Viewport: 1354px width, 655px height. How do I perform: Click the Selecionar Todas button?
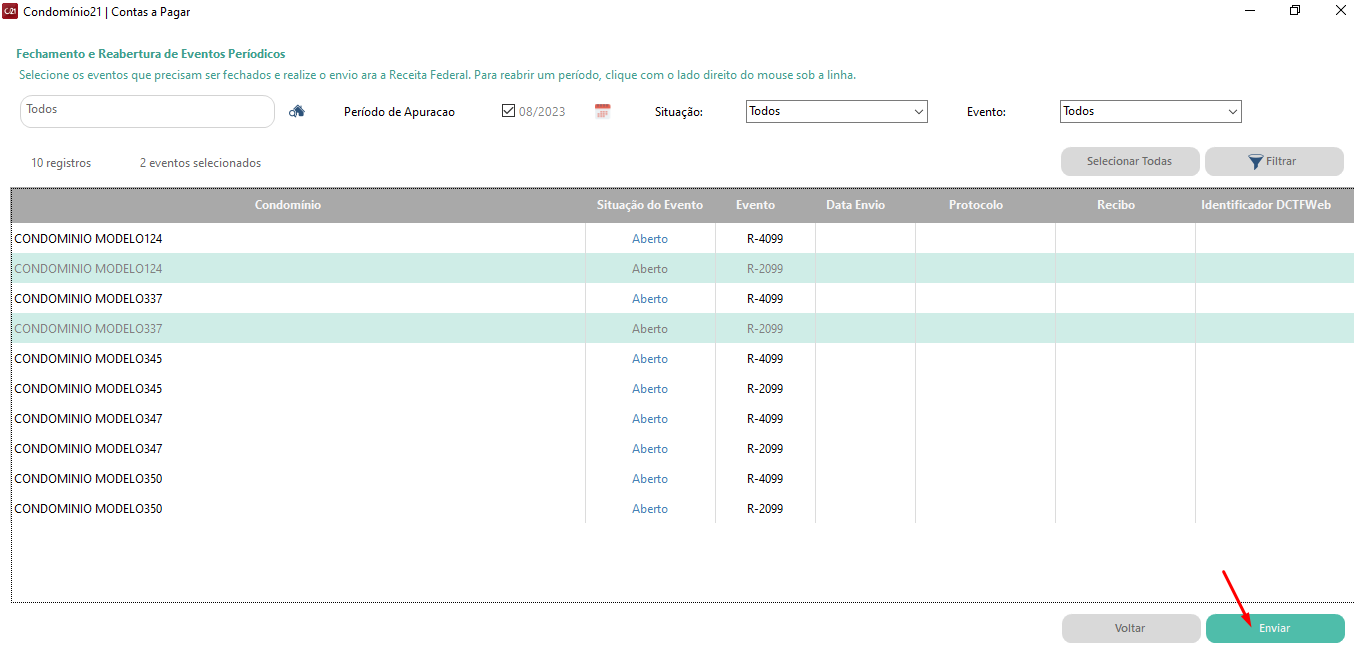pos(1130,161)
